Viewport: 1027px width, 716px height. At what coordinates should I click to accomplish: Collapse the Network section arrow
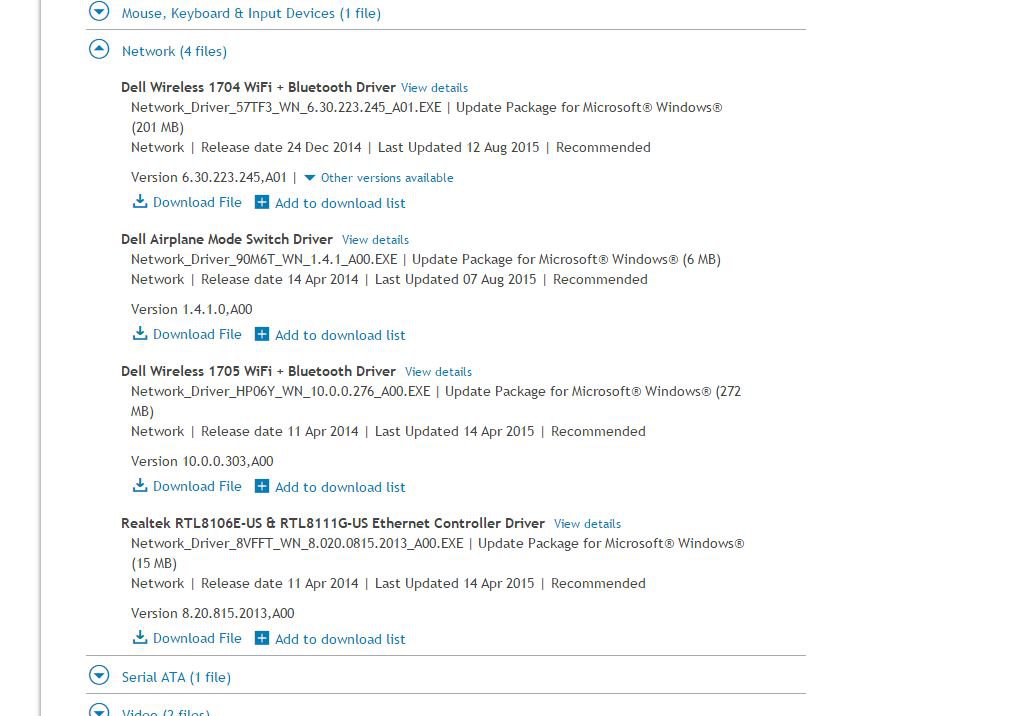click(x=99, y=49)
